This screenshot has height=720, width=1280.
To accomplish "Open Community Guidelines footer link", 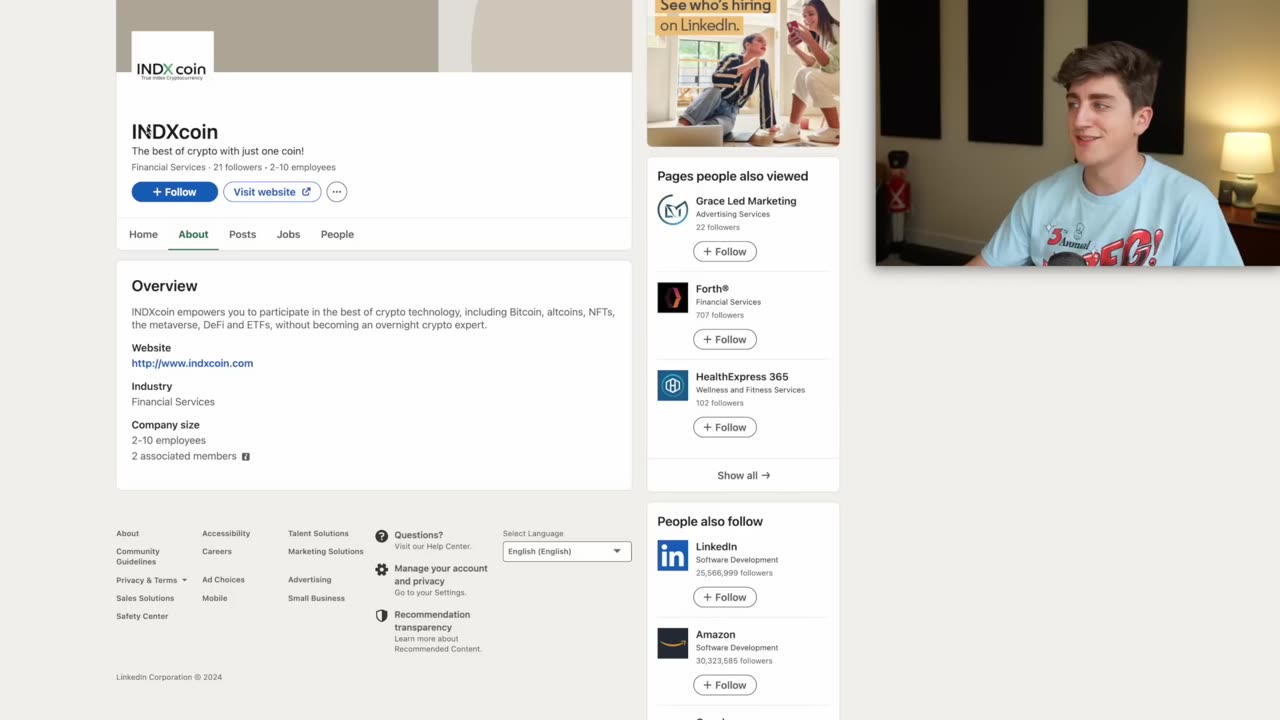I will pyautogui.click(x=138, y=557).
